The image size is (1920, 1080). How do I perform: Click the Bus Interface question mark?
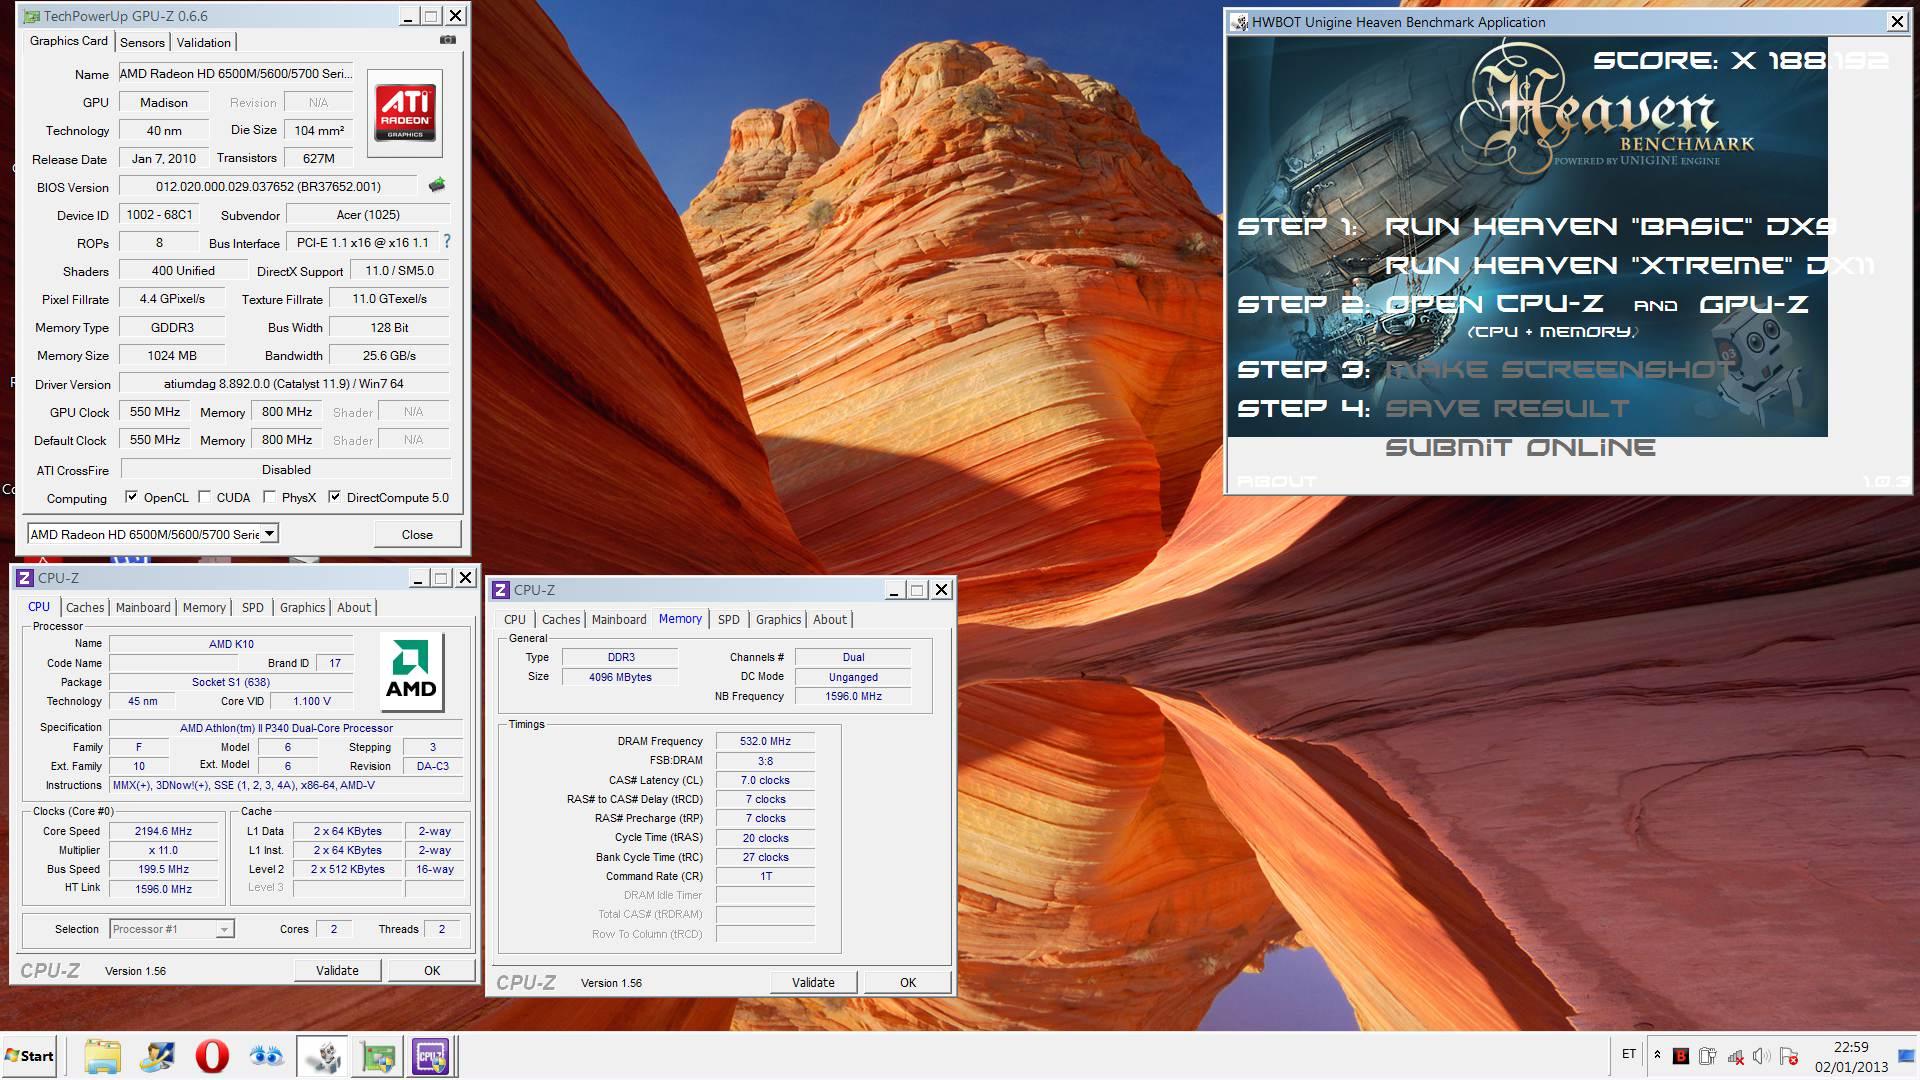(x=447, y=242)
